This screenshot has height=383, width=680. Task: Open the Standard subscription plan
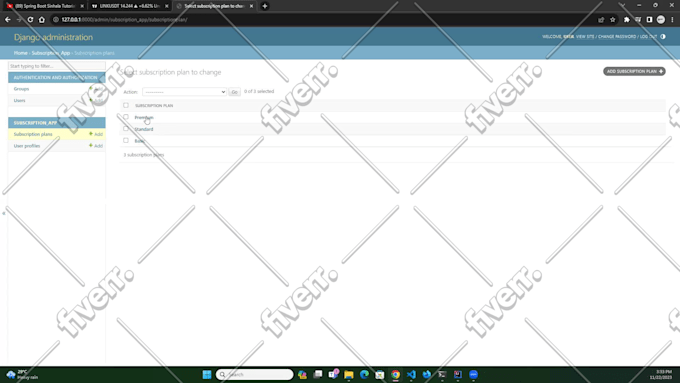pyautogui.click(x=144, y=129)
